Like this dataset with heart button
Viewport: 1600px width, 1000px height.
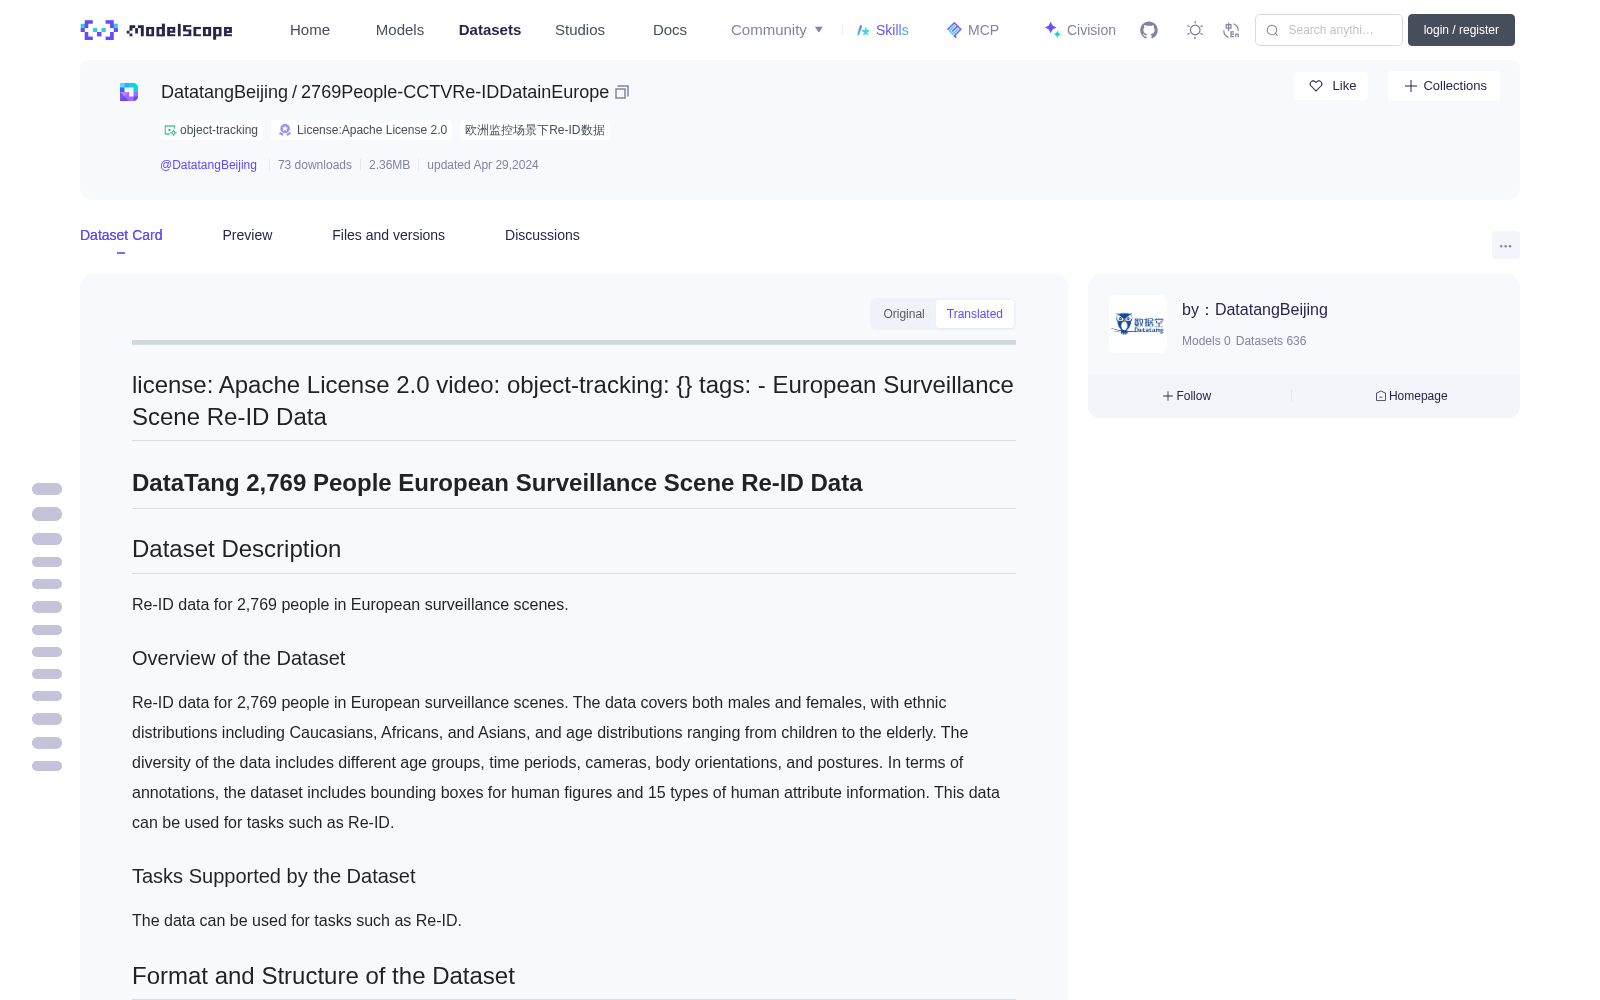[x=1331, y=86]
